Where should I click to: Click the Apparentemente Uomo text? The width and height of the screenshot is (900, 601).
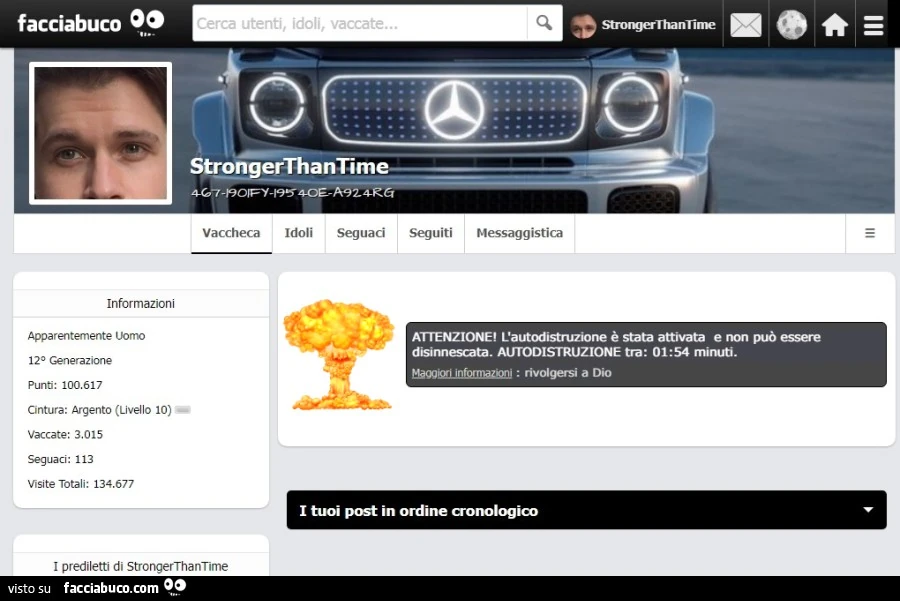pos(87,336)
